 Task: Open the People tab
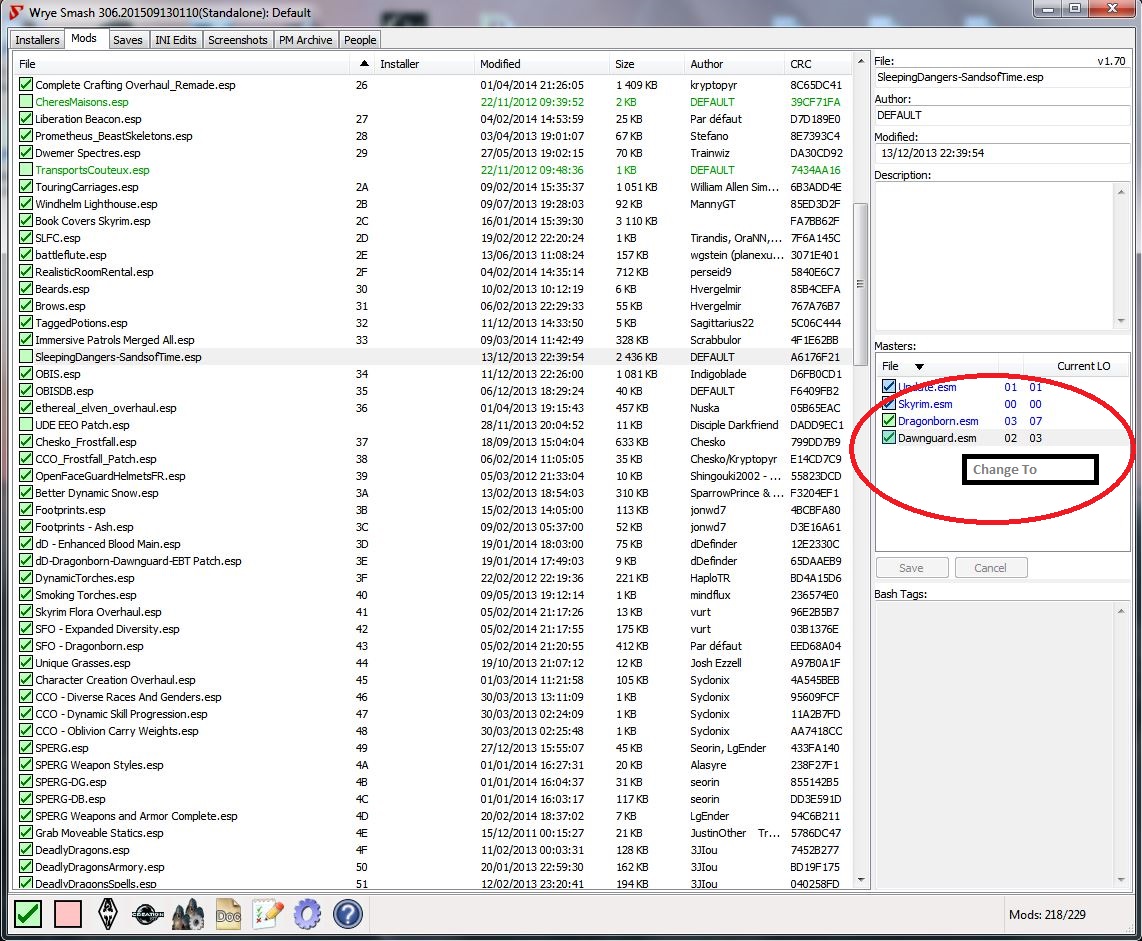(360, 40)
